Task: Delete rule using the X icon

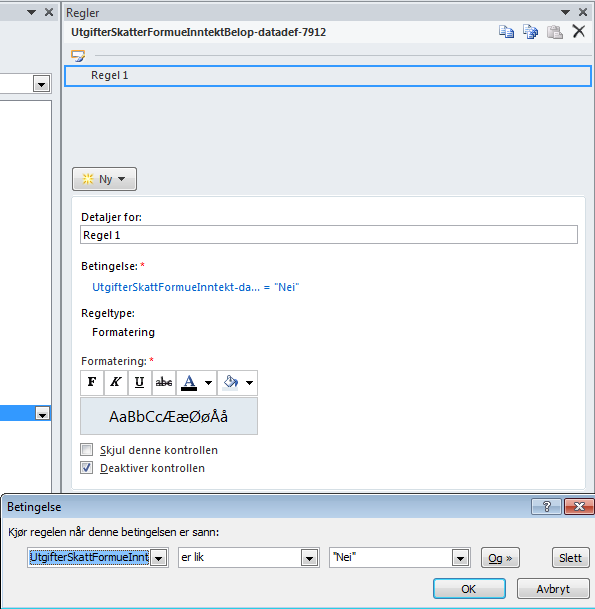Action: pos(579,31)
